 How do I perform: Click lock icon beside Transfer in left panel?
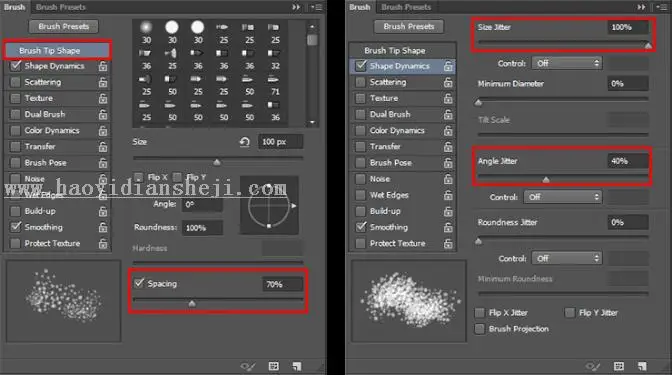point(103,147)
